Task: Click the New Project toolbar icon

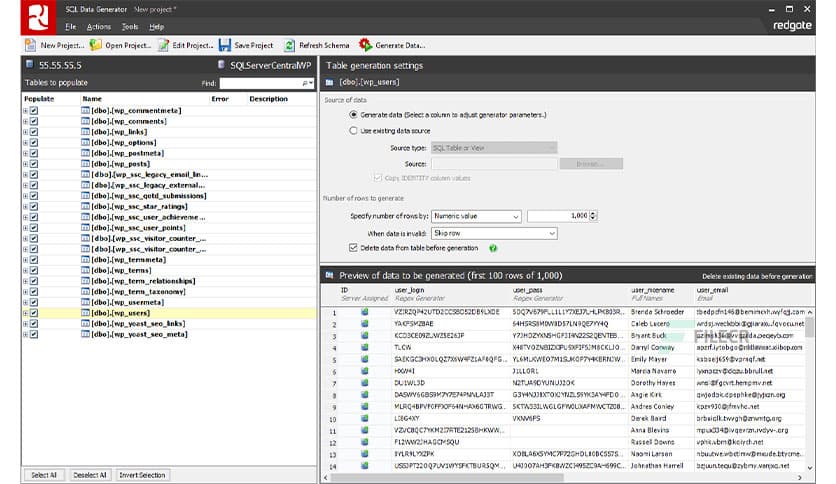Action: click(30, 45)
